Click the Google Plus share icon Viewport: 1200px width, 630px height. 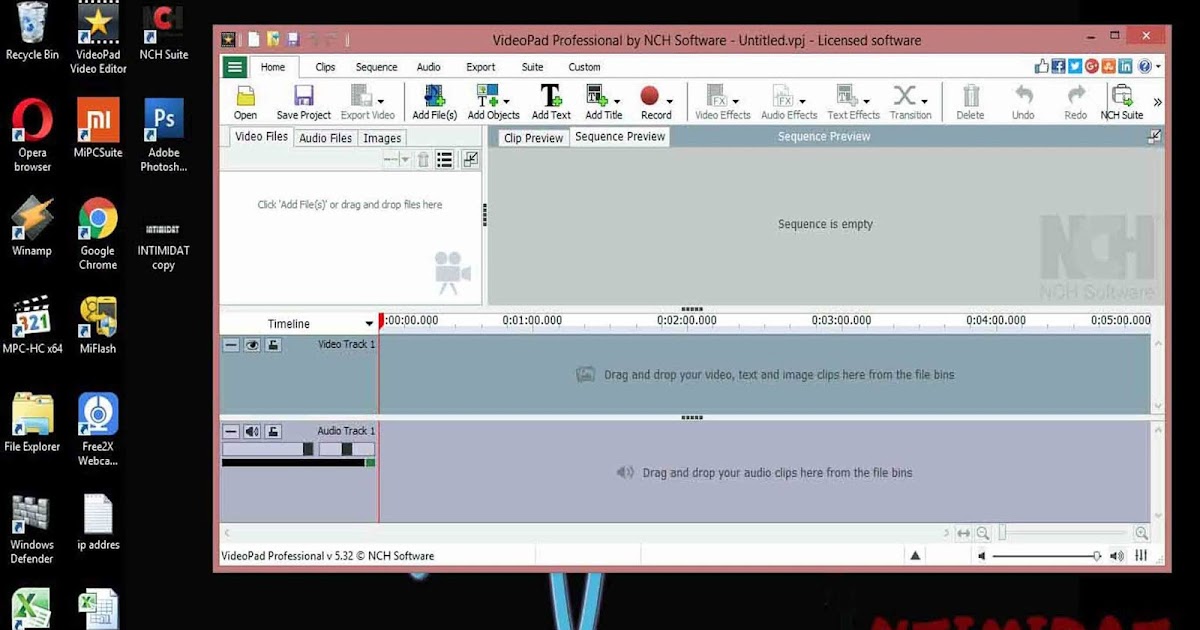coord(1092,66)
